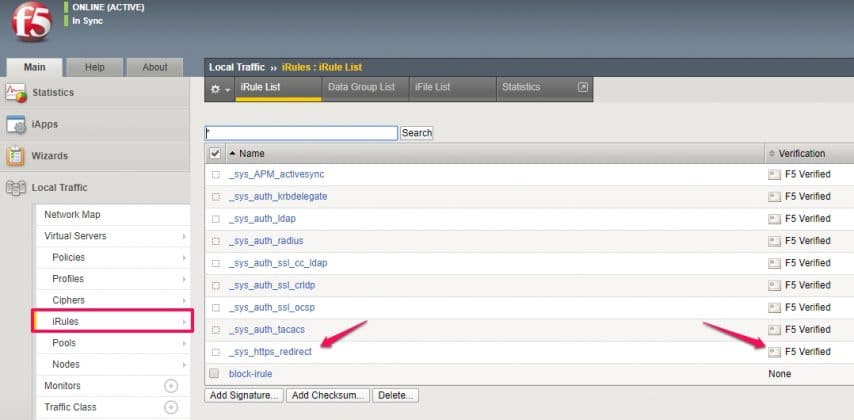This screenshot has width=854, height=420.
Task: Click the plus icon next to Monitors
Action: point(170,386)
